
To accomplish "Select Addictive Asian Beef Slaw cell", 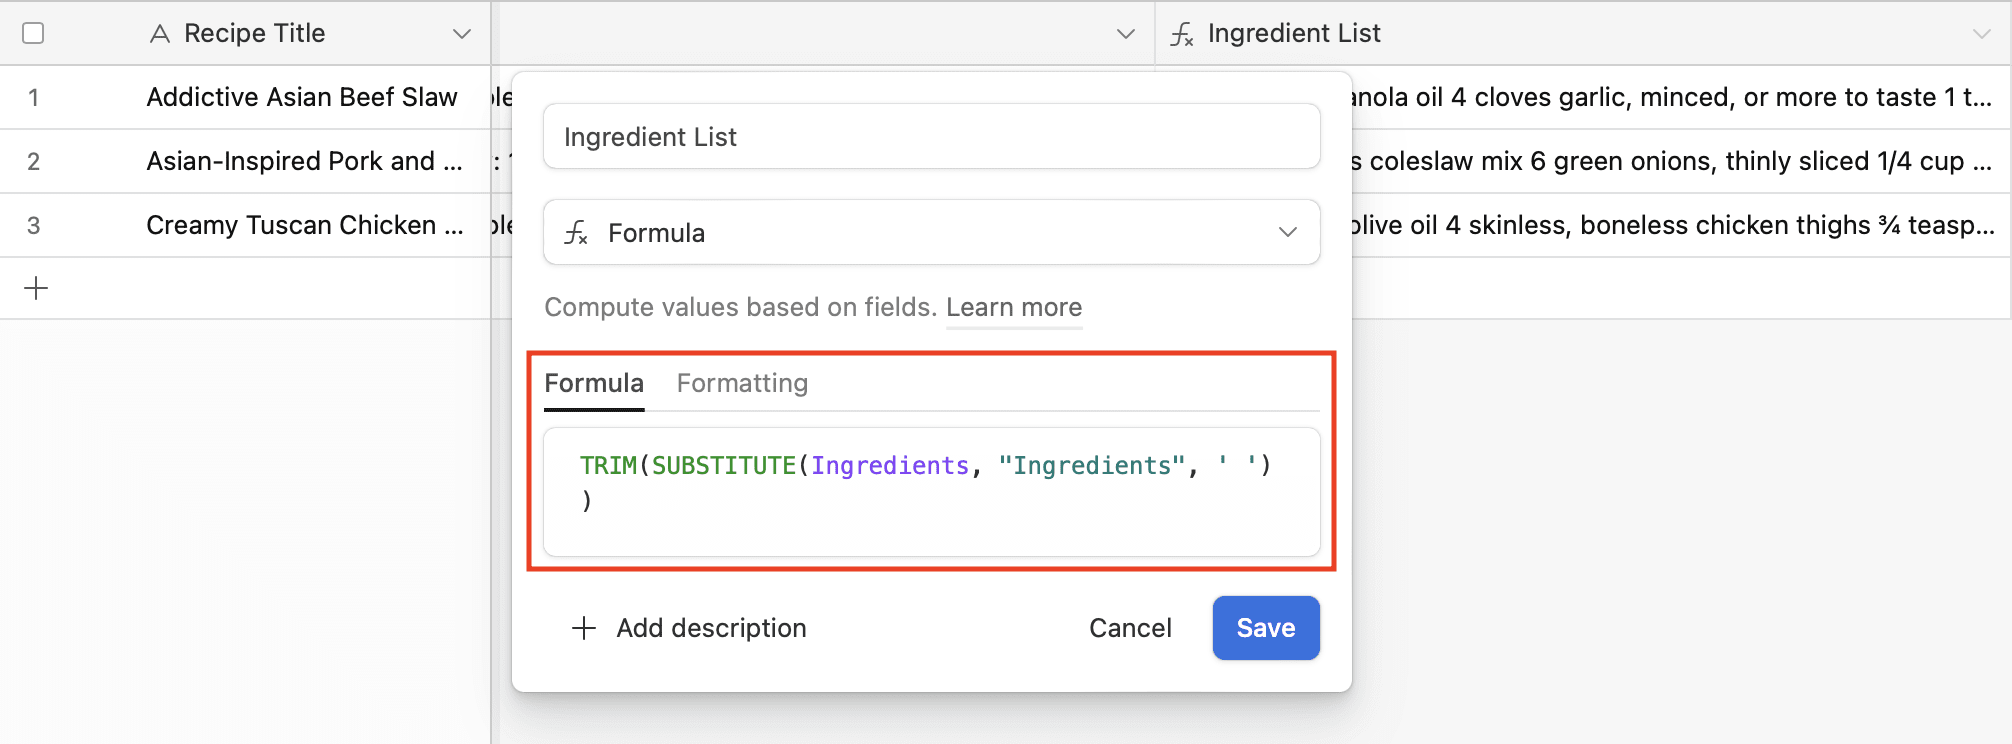I will coord(302,97).
